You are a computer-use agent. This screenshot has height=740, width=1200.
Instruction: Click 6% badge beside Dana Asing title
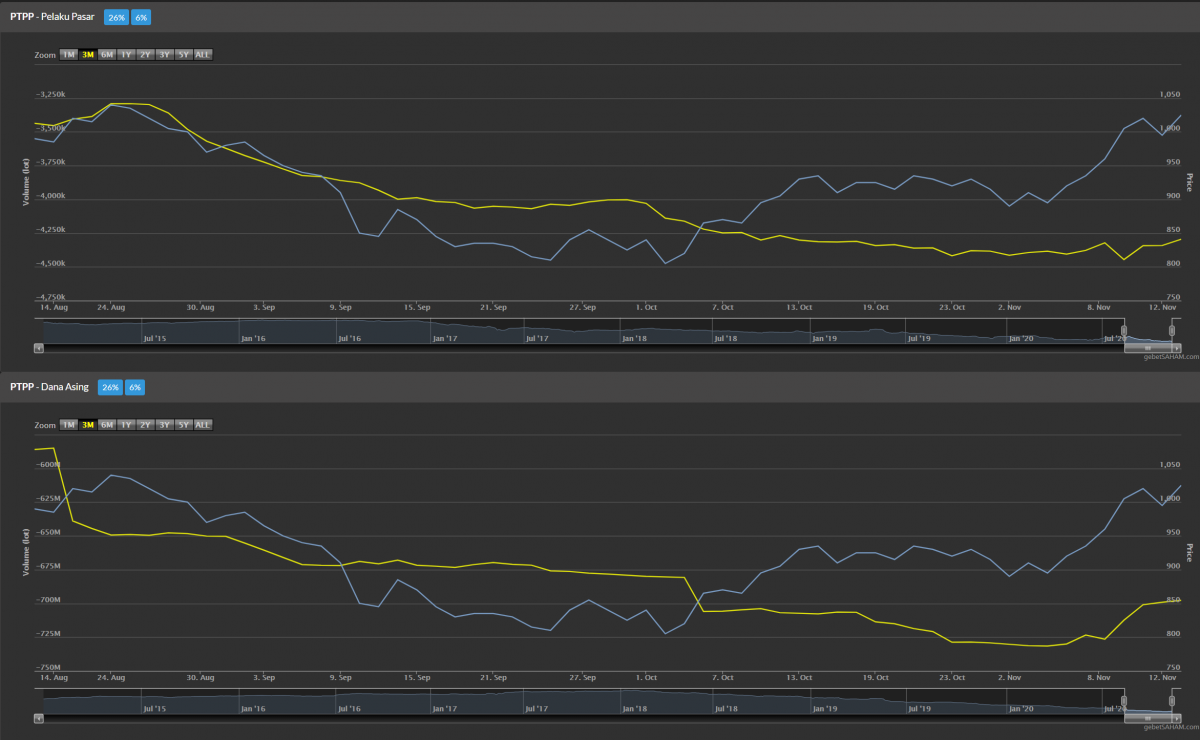pyautogui.click(x=135, y=387)
